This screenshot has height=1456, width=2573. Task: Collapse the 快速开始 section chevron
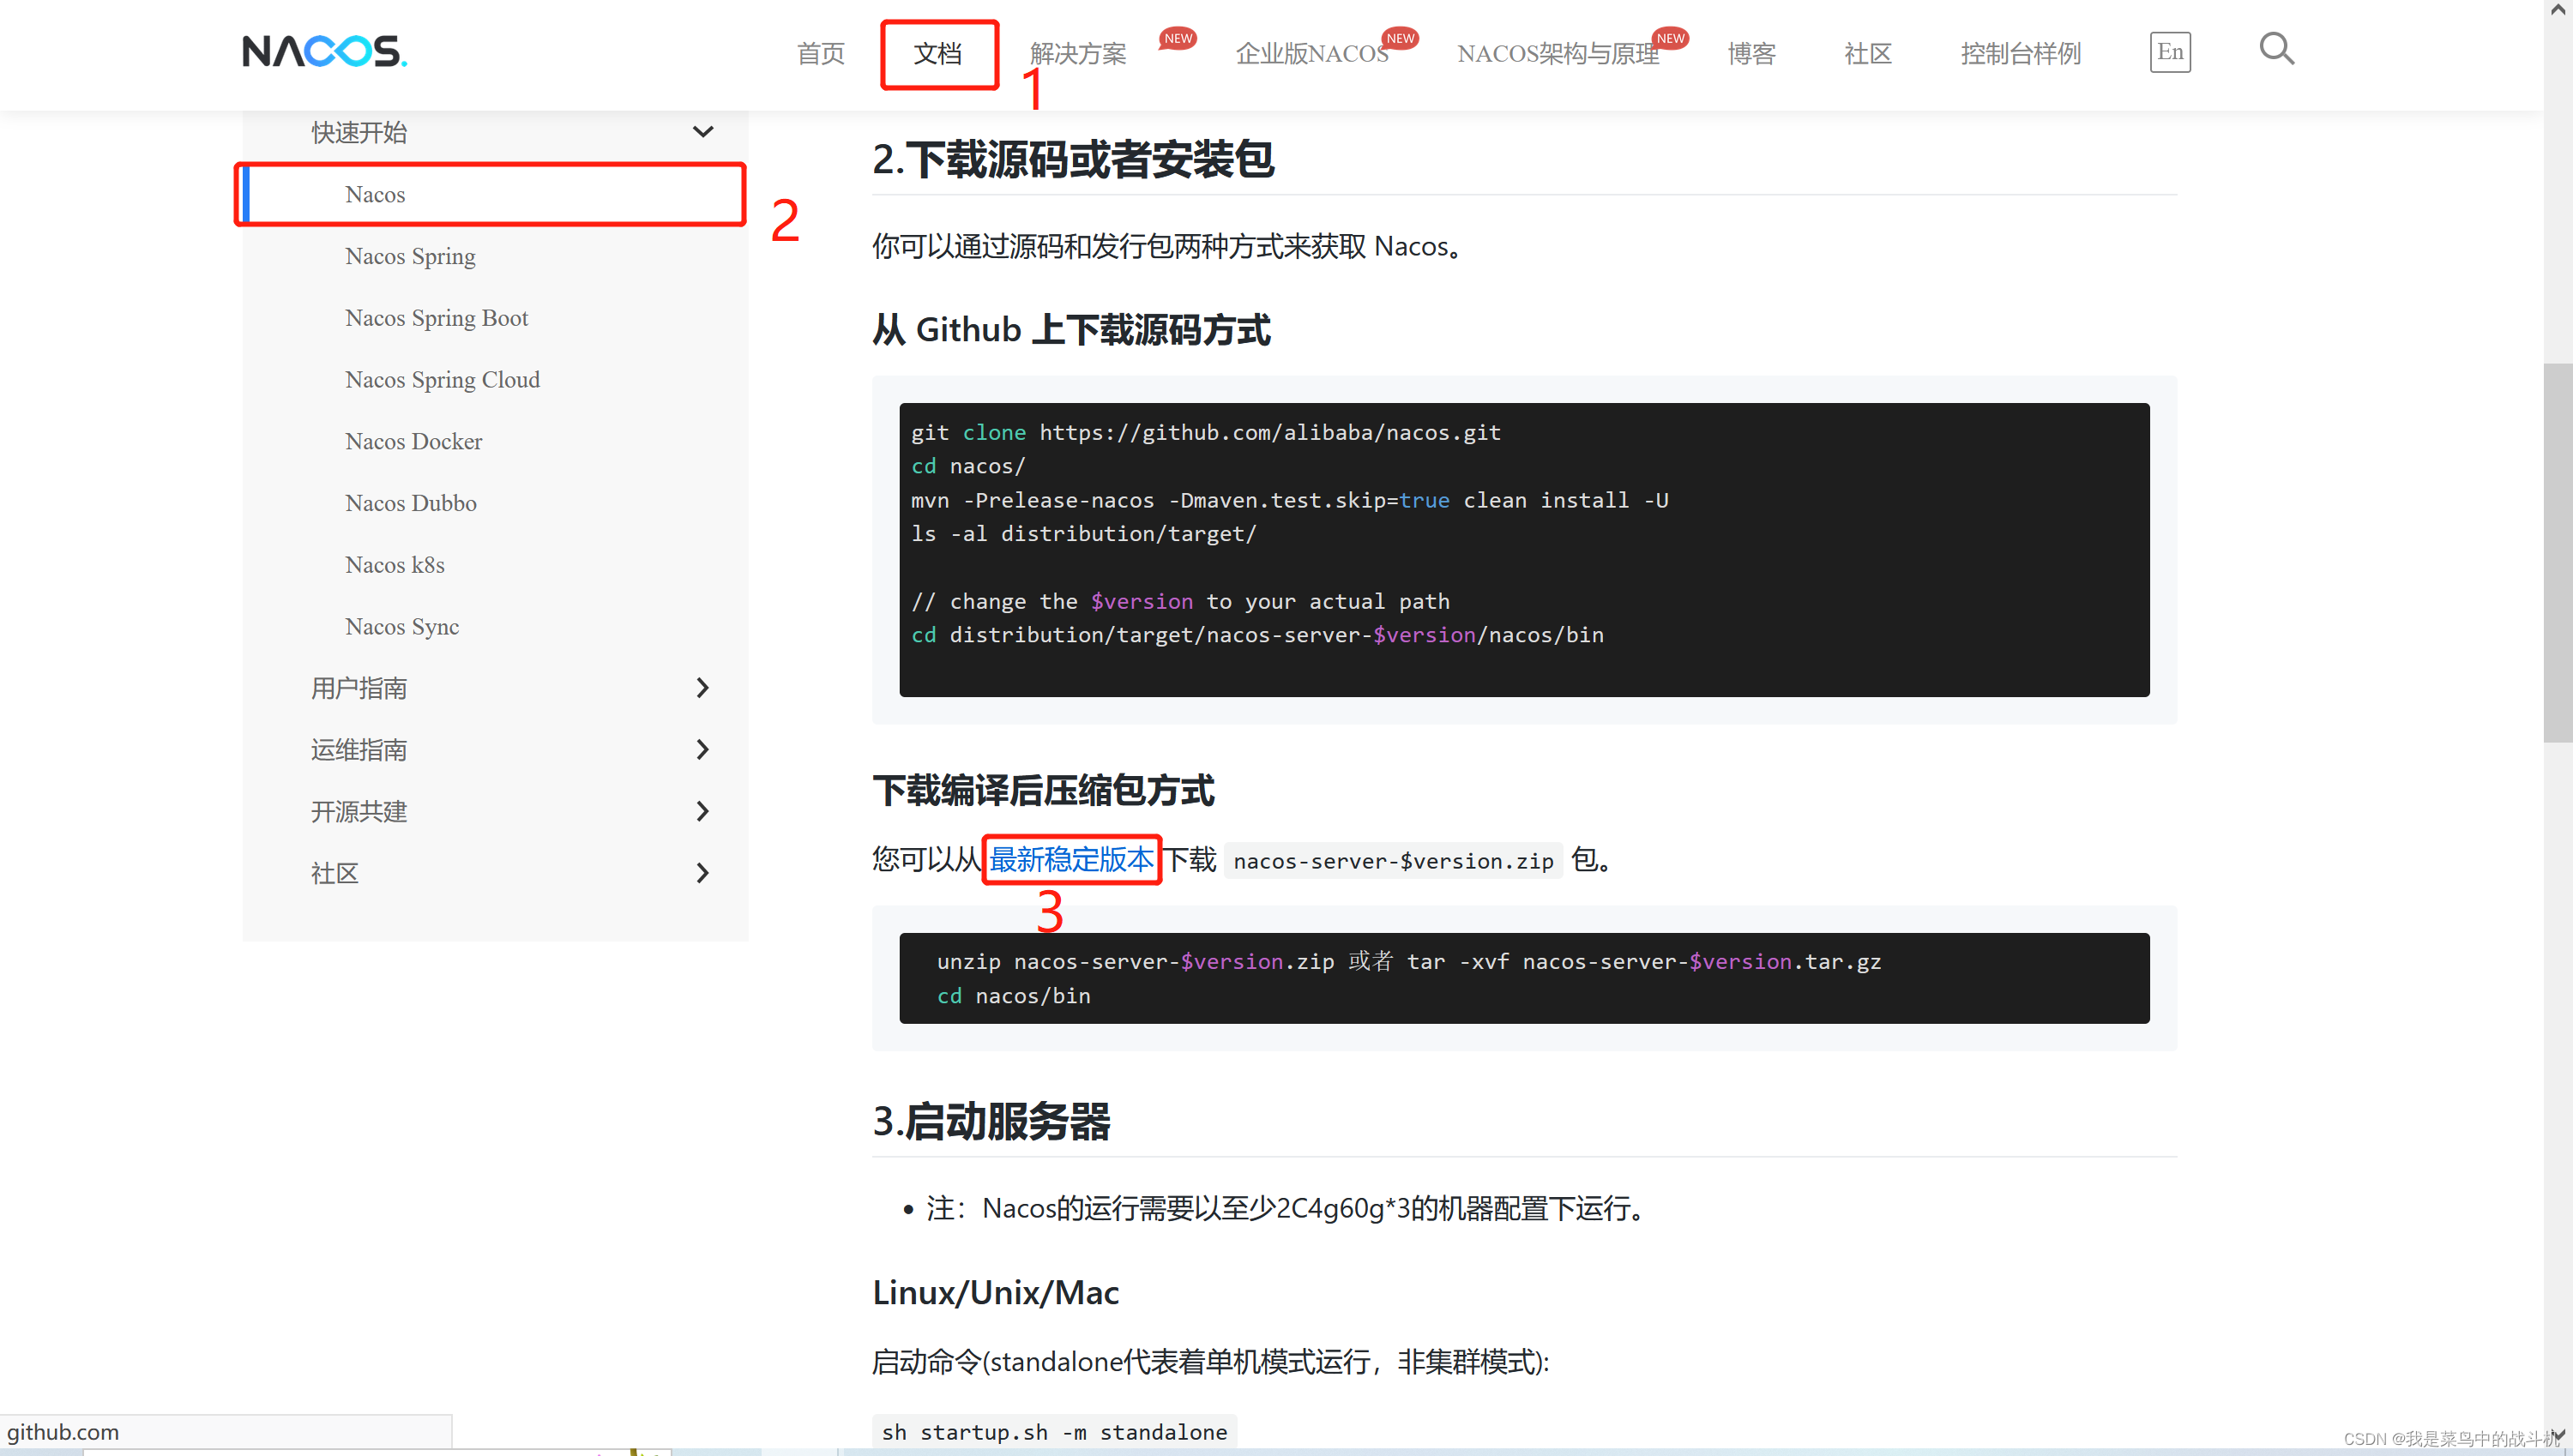pyautogui.click(x=703, y=132)
